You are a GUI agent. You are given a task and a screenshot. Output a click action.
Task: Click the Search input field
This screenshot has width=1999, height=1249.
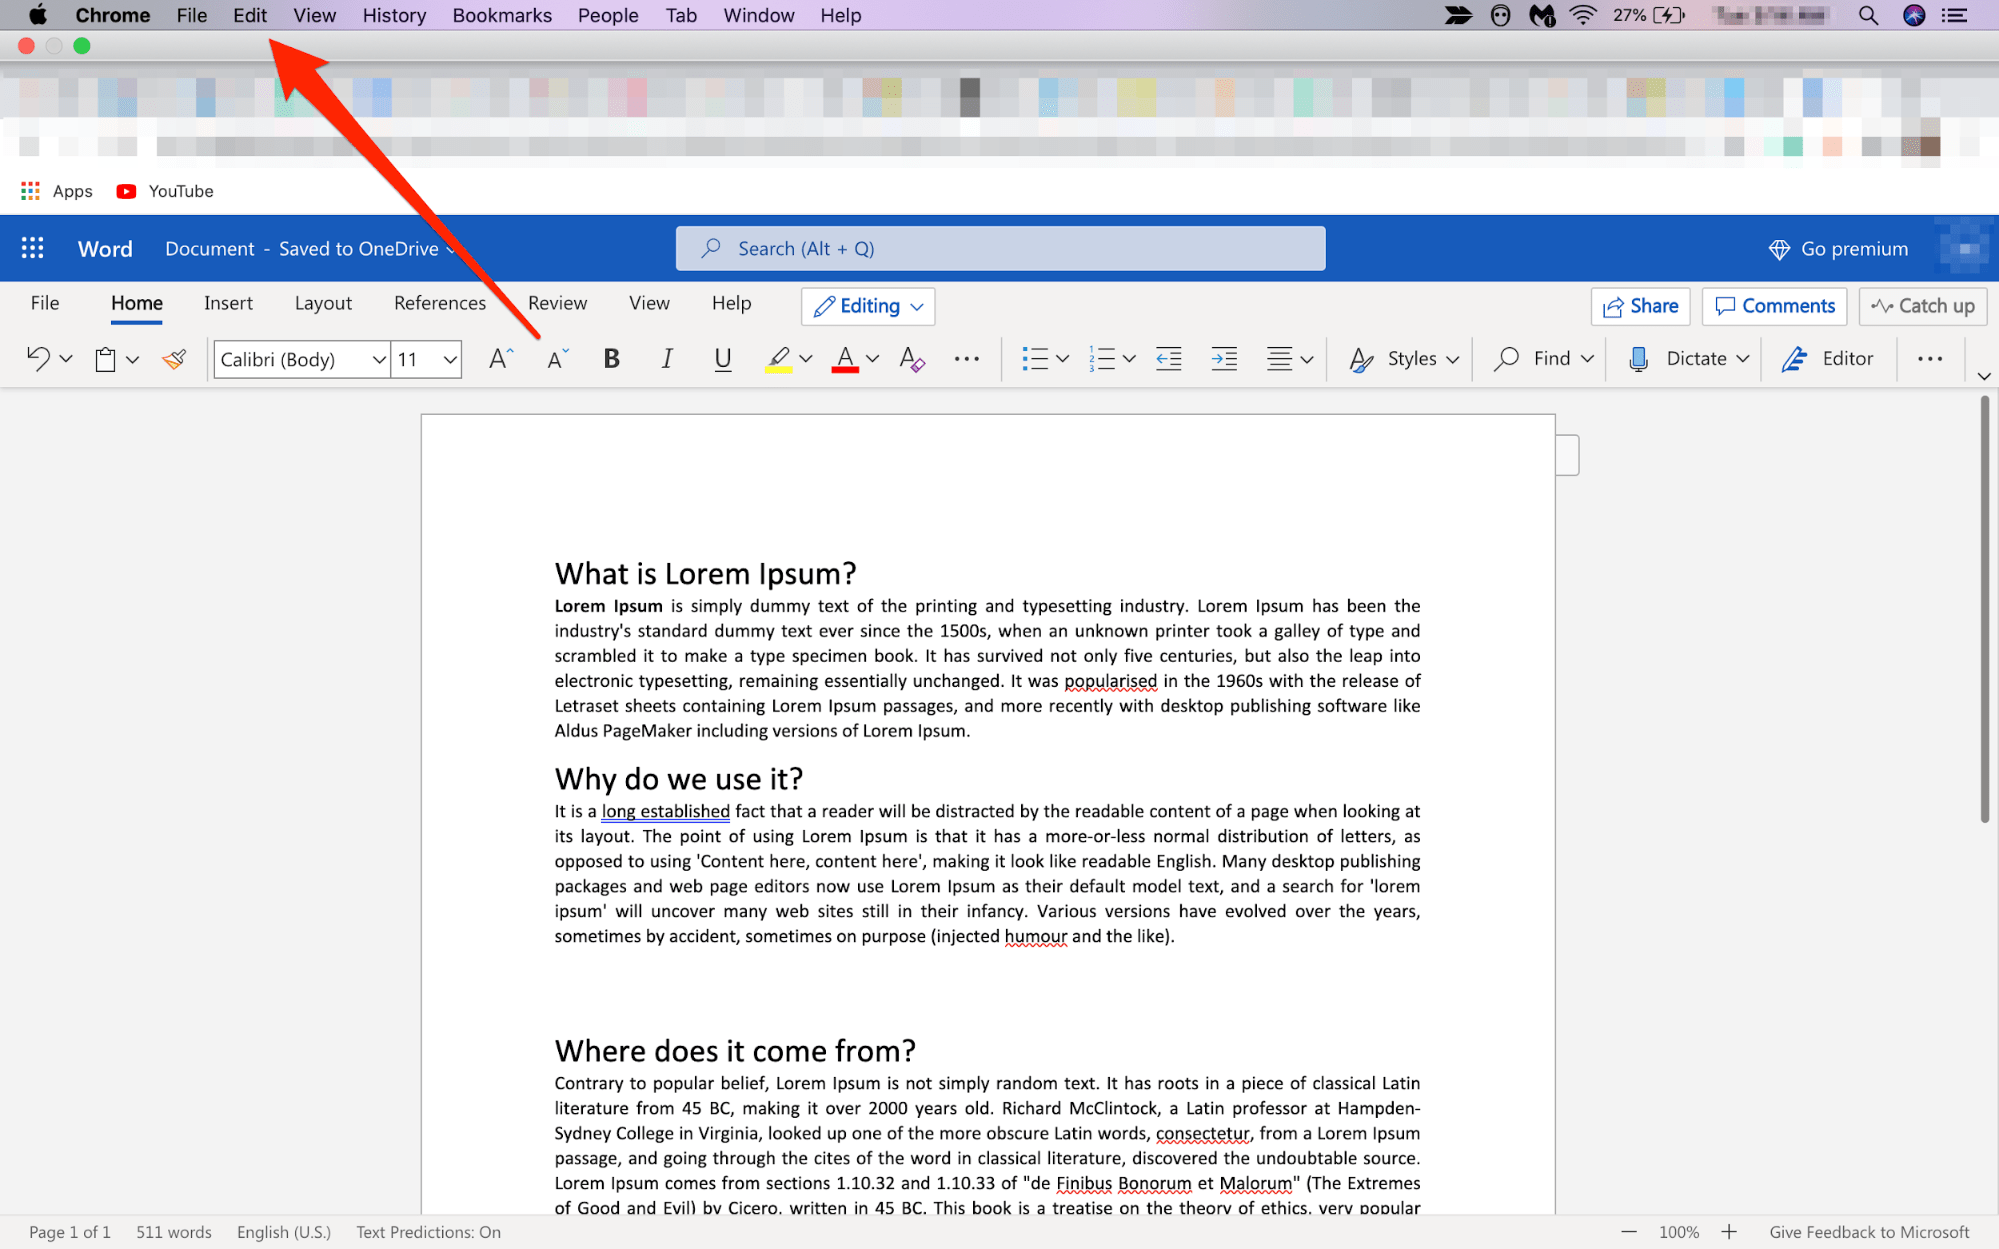(x=1000, y=247)
